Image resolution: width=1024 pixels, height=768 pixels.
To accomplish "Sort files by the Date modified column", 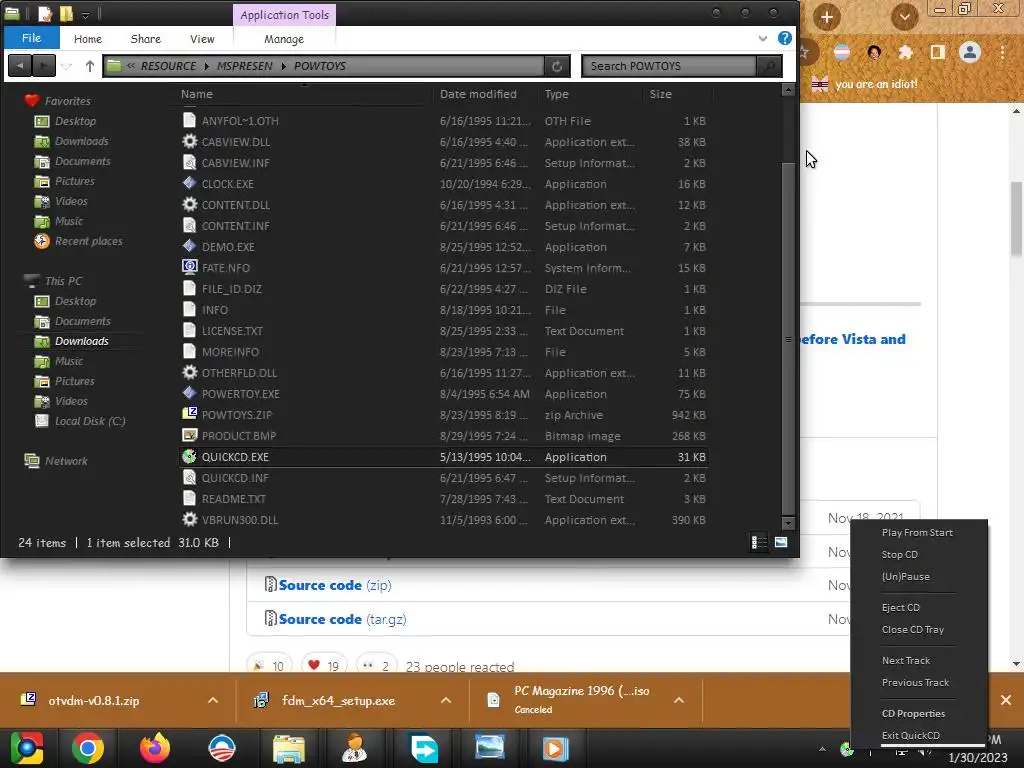I will [x=478, y=94].
